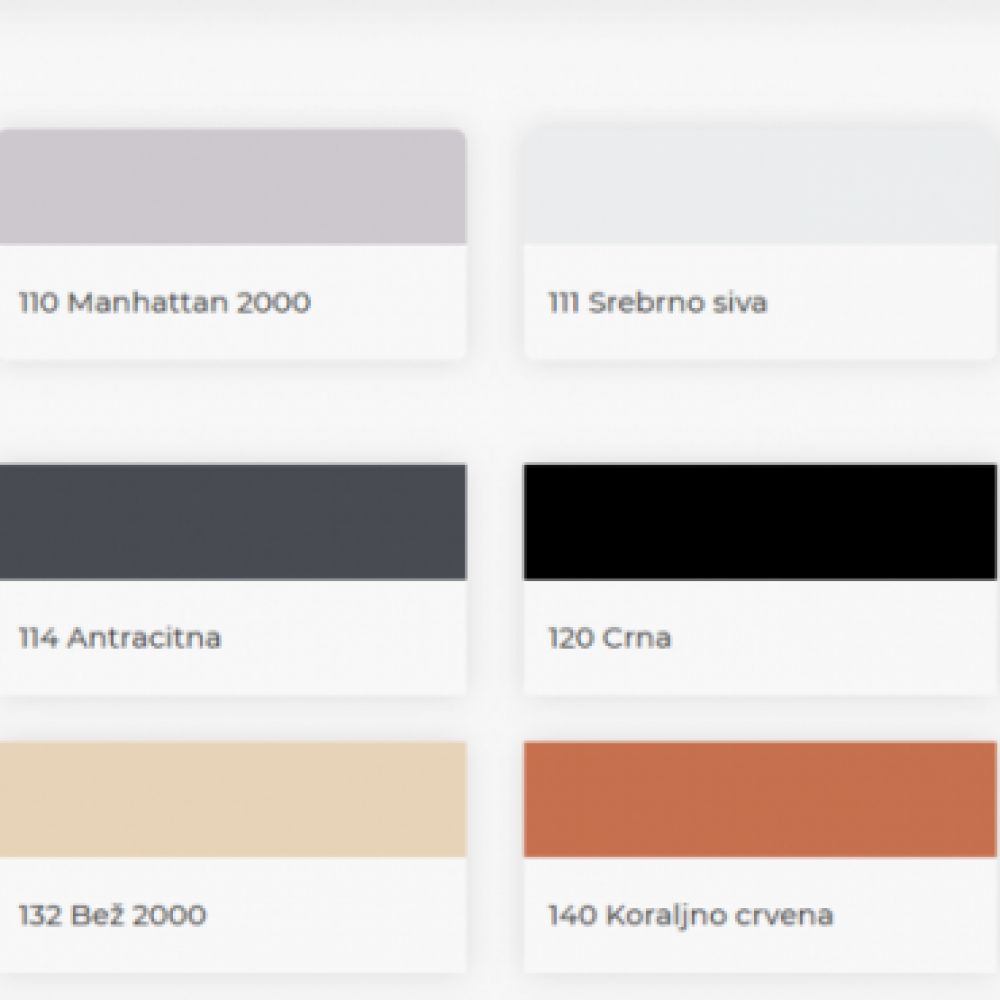1000x1000 pixels.
Task: Select the black Crna color swatch
Action: [760, 521]
